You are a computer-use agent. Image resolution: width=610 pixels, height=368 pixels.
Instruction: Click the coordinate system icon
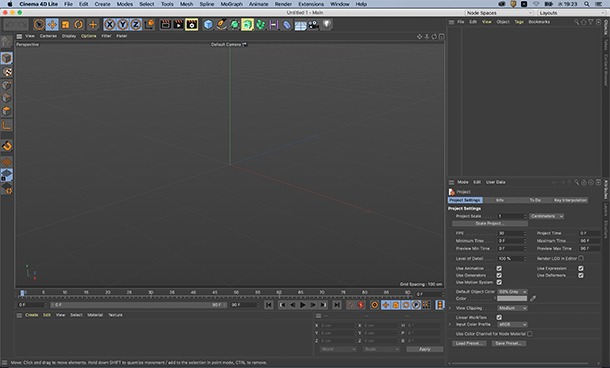point(149,25)
